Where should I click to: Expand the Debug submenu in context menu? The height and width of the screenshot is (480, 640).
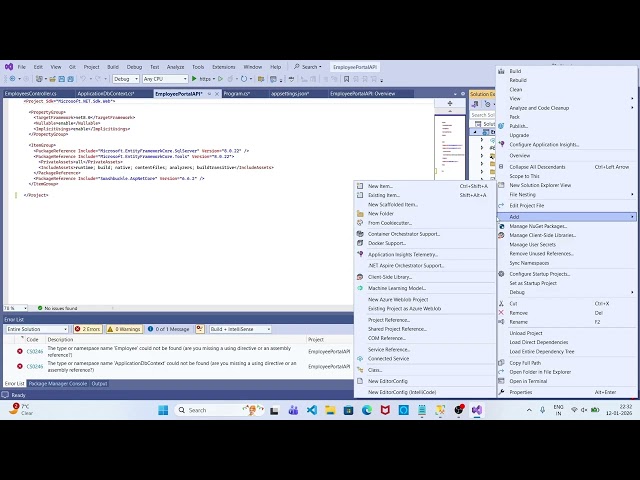click(632, 292)
